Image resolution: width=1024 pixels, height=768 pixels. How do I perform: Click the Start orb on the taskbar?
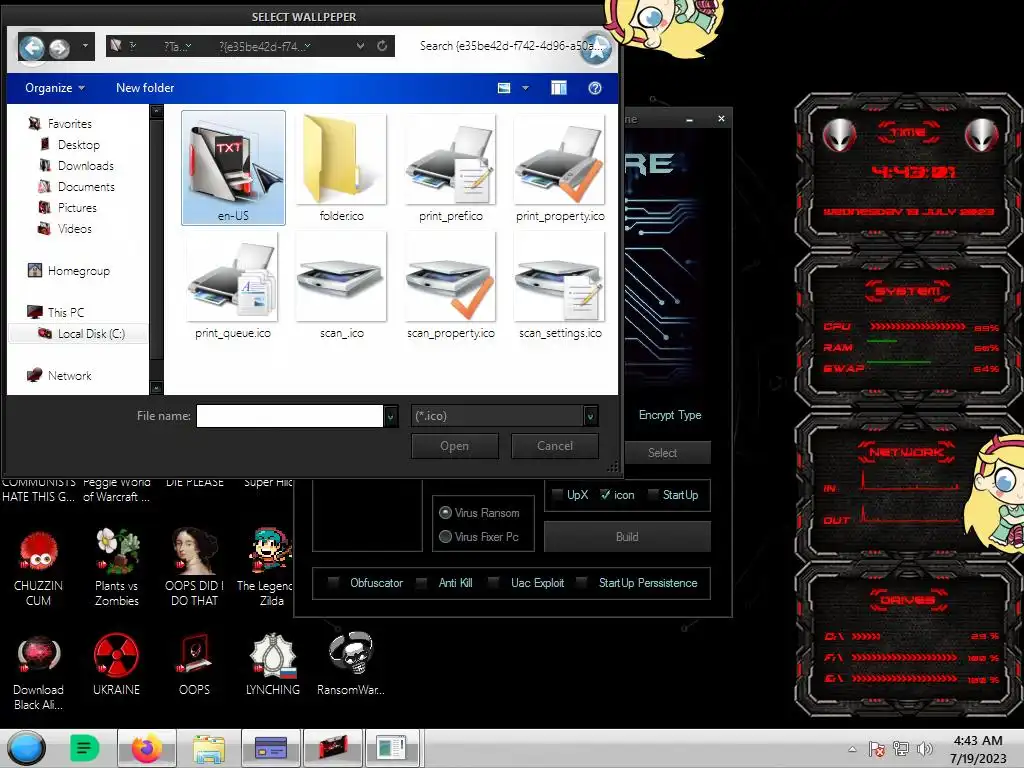point(27,748)
